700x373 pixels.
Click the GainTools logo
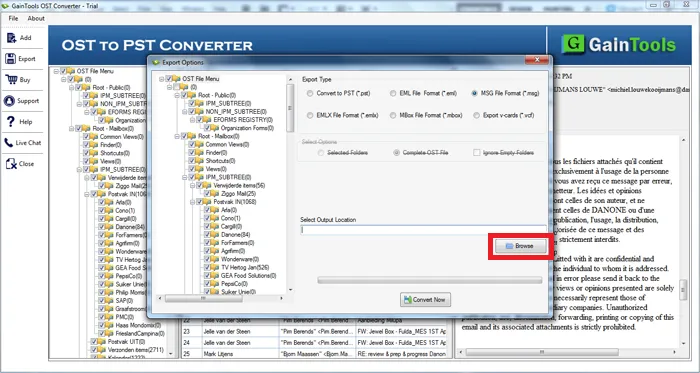(x=619, y=45)
